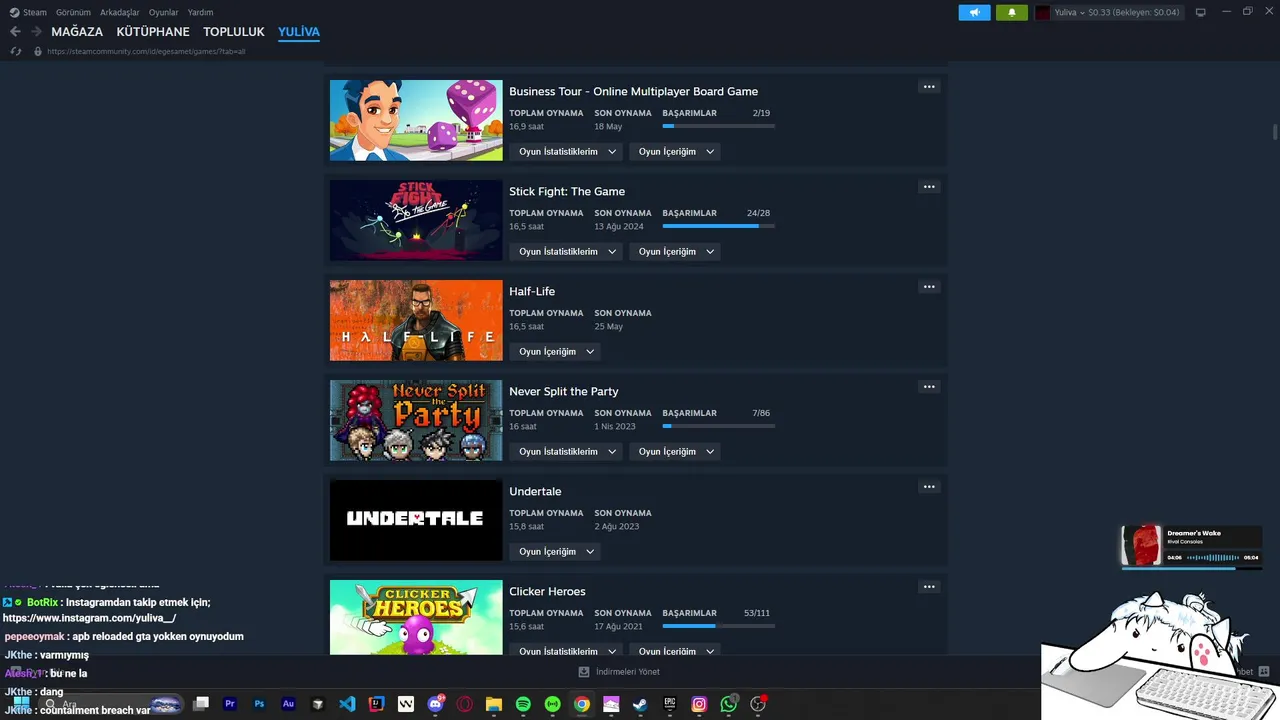Open Adobe Photoshop from taskbar
The width and height of the screenshot is (1280, 720).
point(259,704)
